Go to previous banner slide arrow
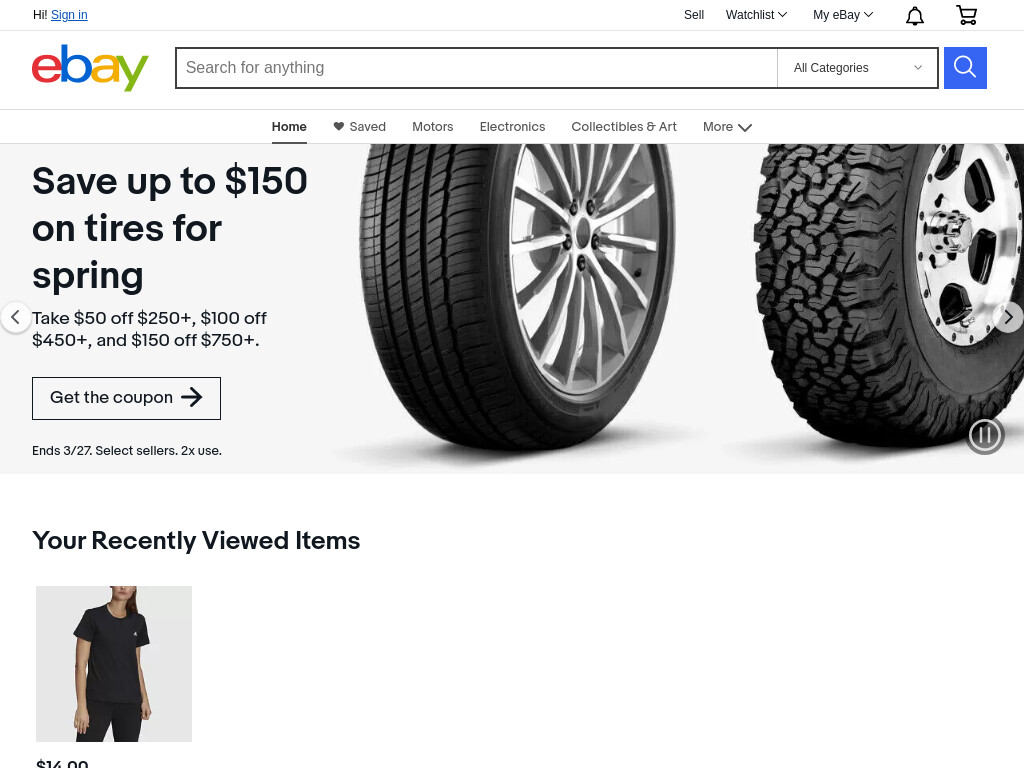1024x768 pixels. click(15, 317)
